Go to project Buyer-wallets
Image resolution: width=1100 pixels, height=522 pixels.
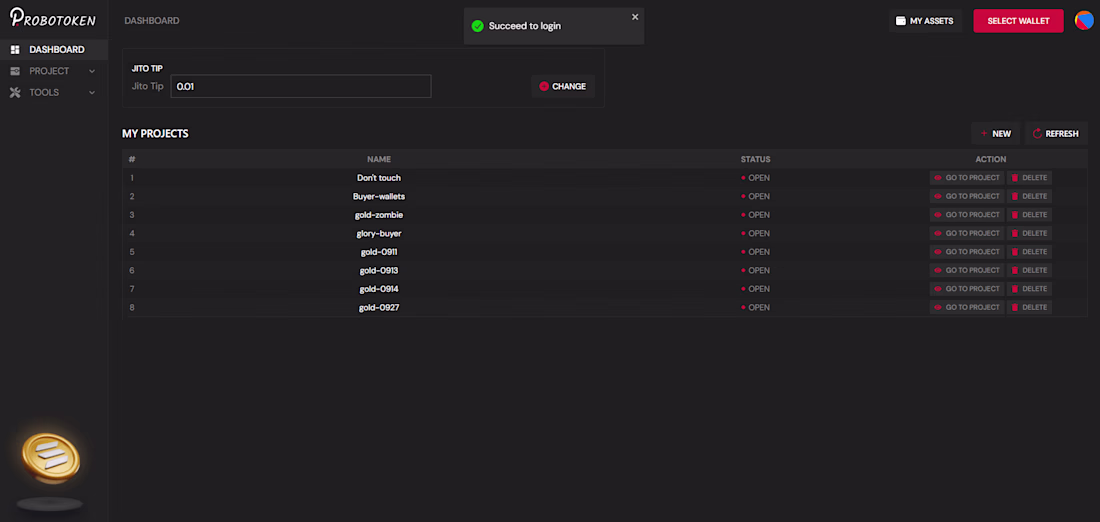tap(967, 196)
